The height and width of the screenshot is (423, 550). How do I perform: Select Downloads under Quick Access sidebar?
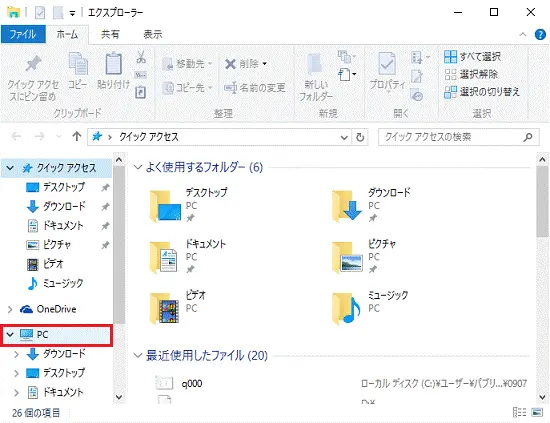pos(63,206)
